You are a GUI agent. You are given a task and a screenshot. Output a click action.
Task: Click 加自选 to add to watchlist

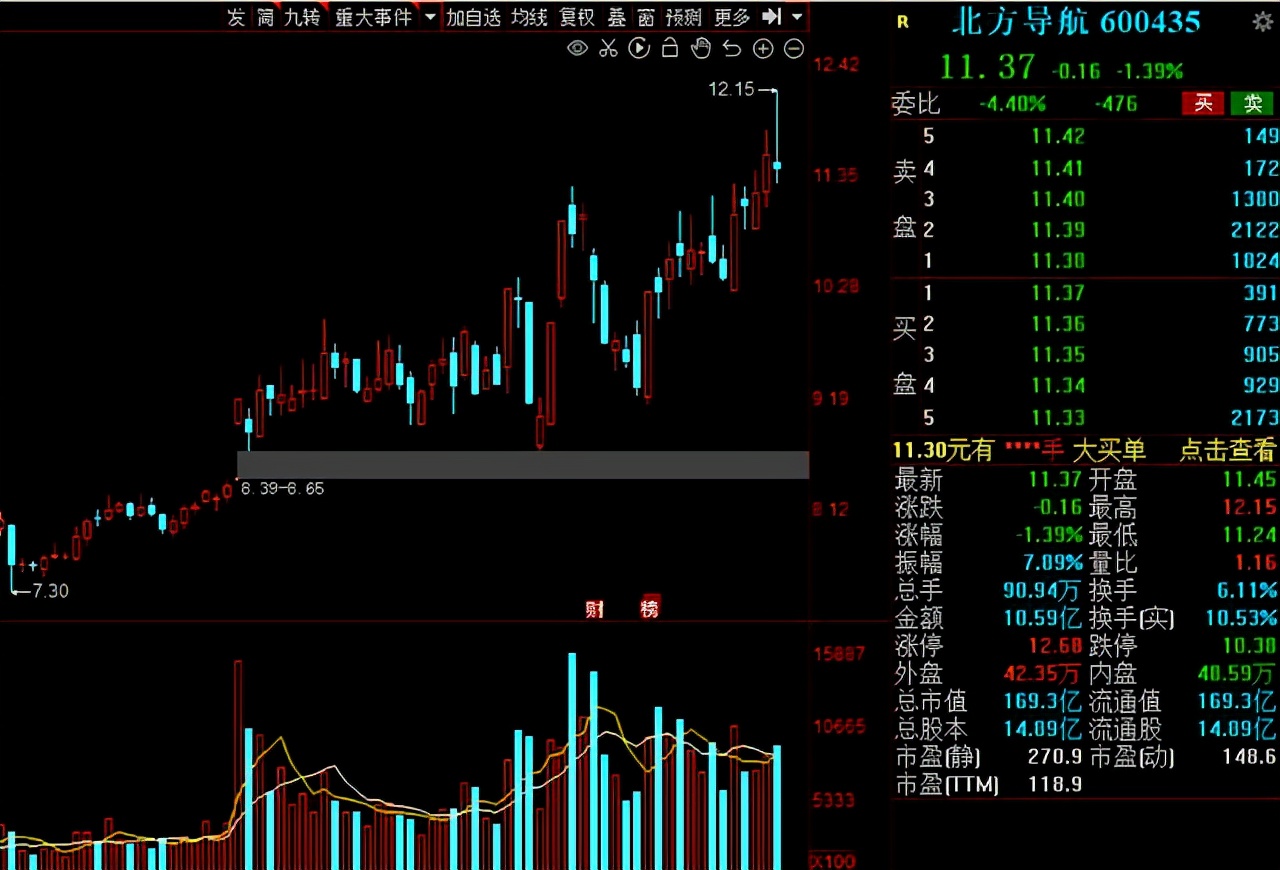coord(473,17)
